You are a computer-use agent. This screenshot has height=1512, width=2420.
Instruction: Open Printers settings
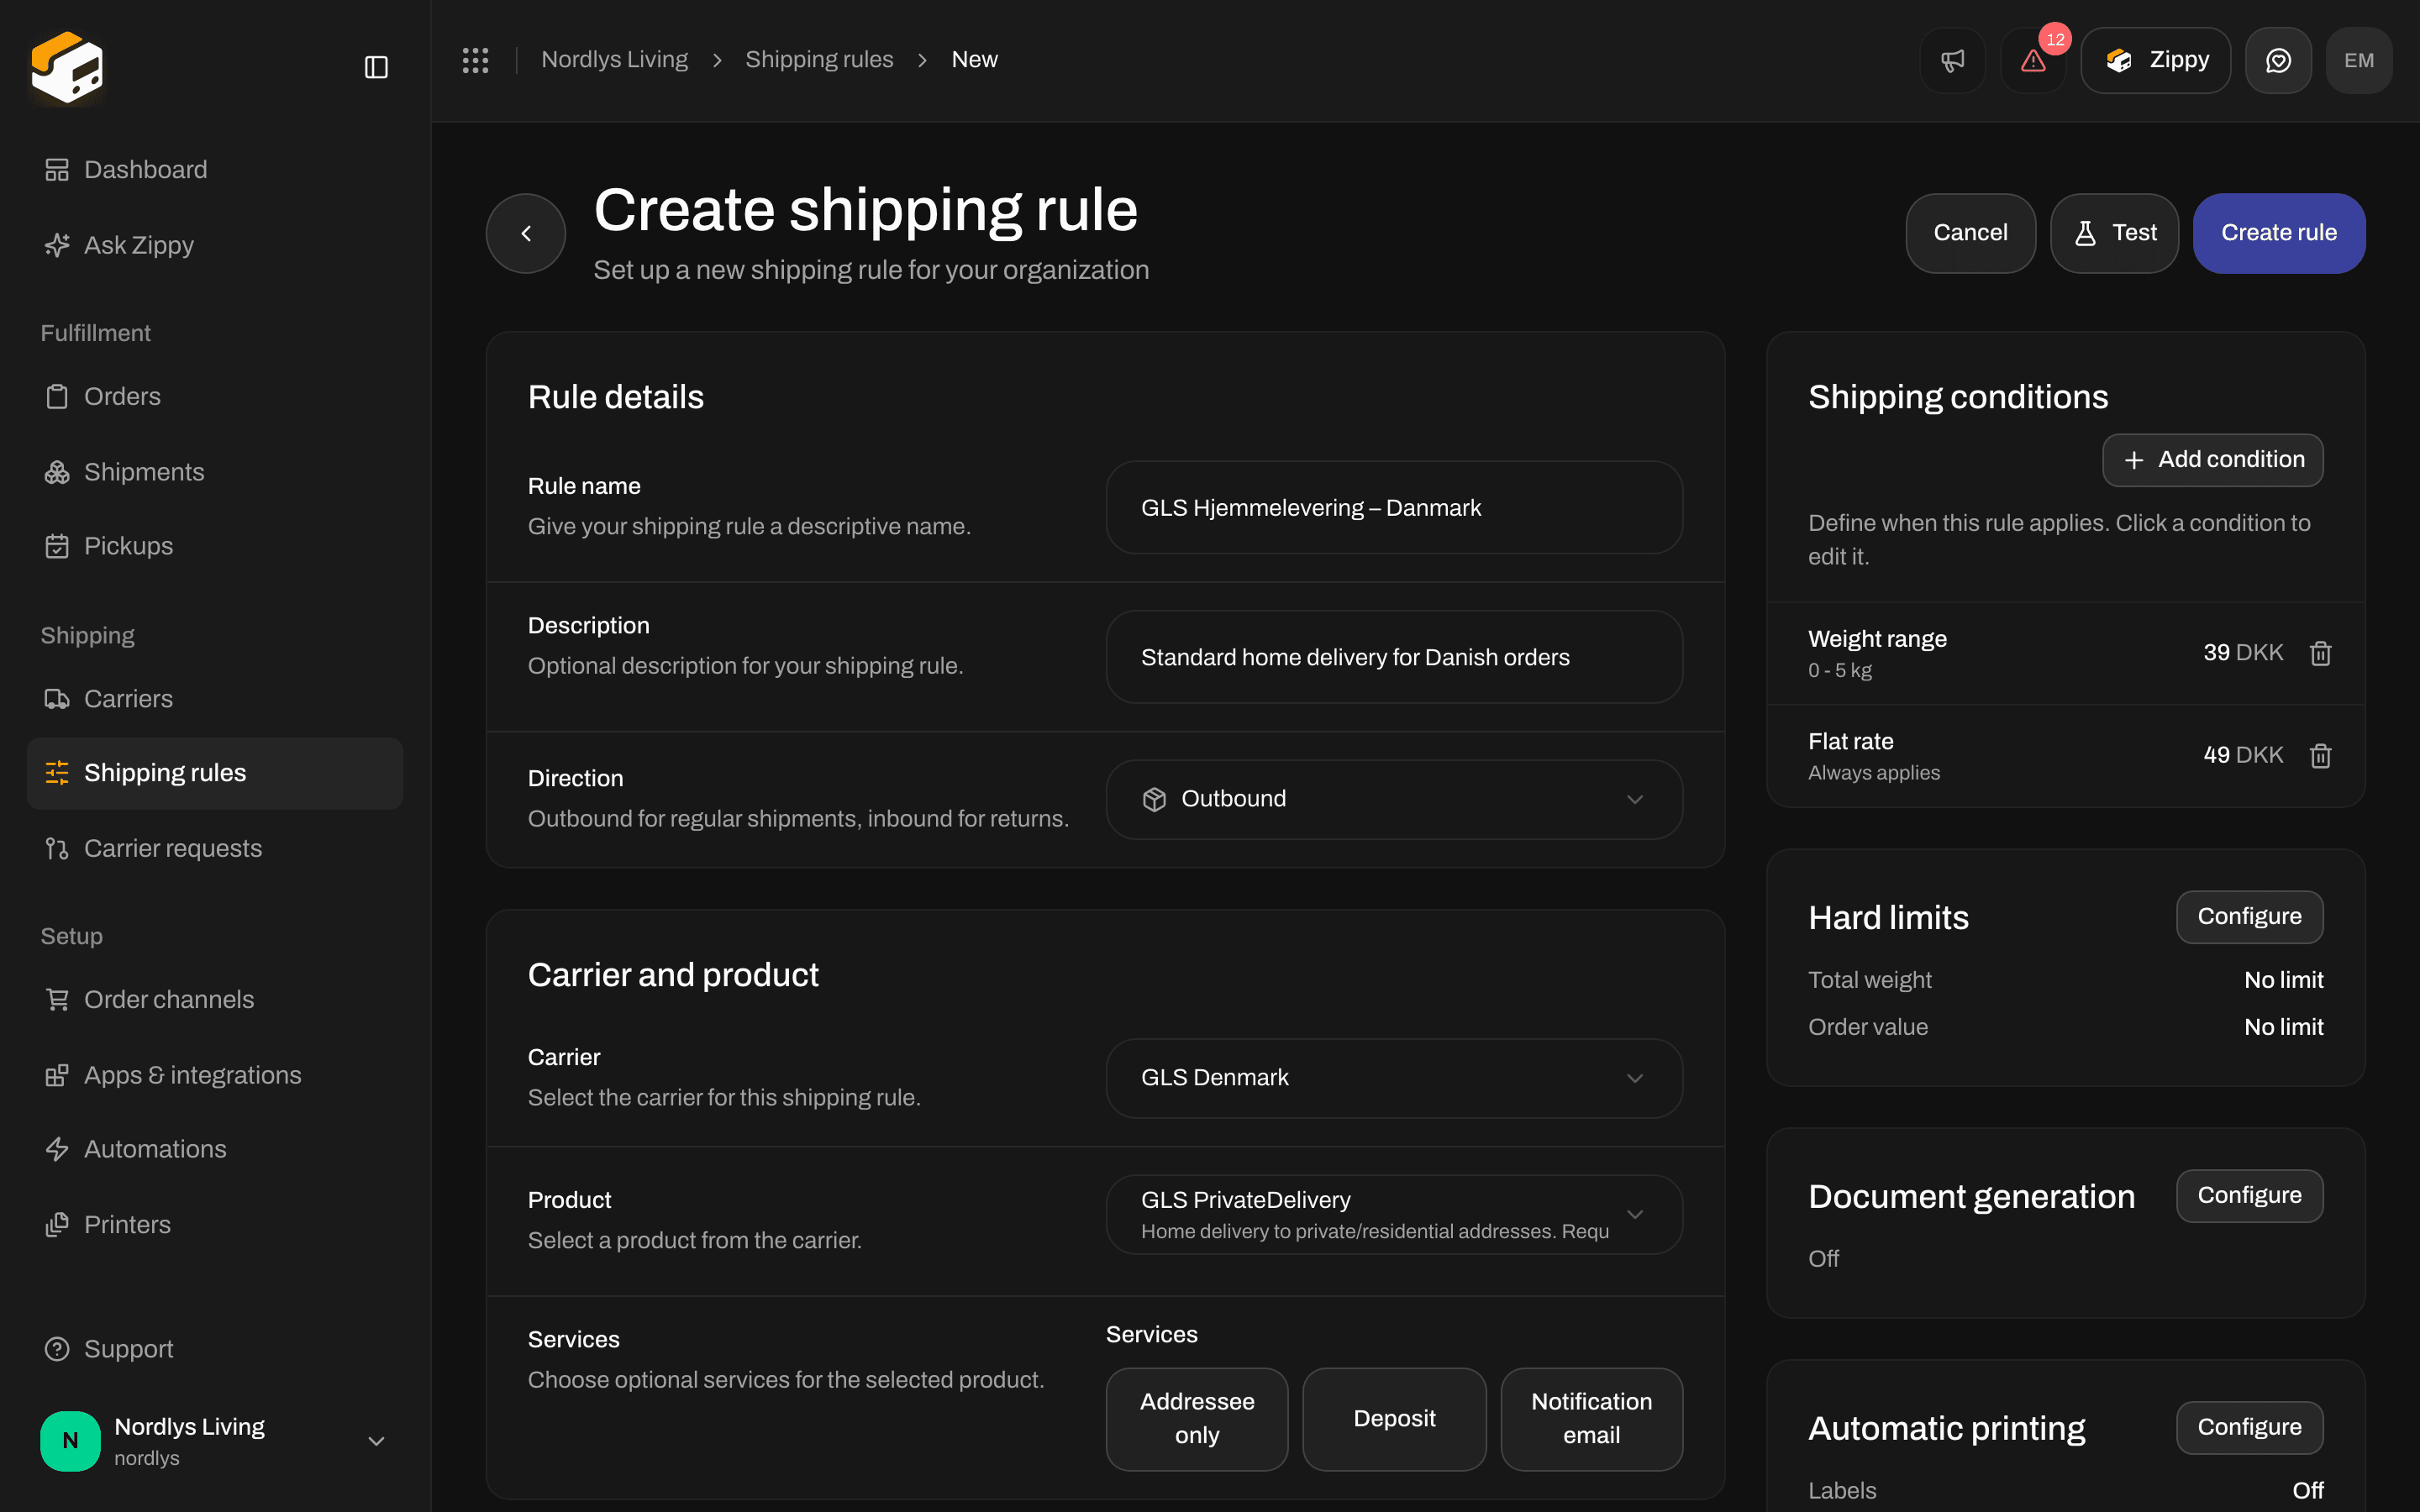(x=215, y=1224)
